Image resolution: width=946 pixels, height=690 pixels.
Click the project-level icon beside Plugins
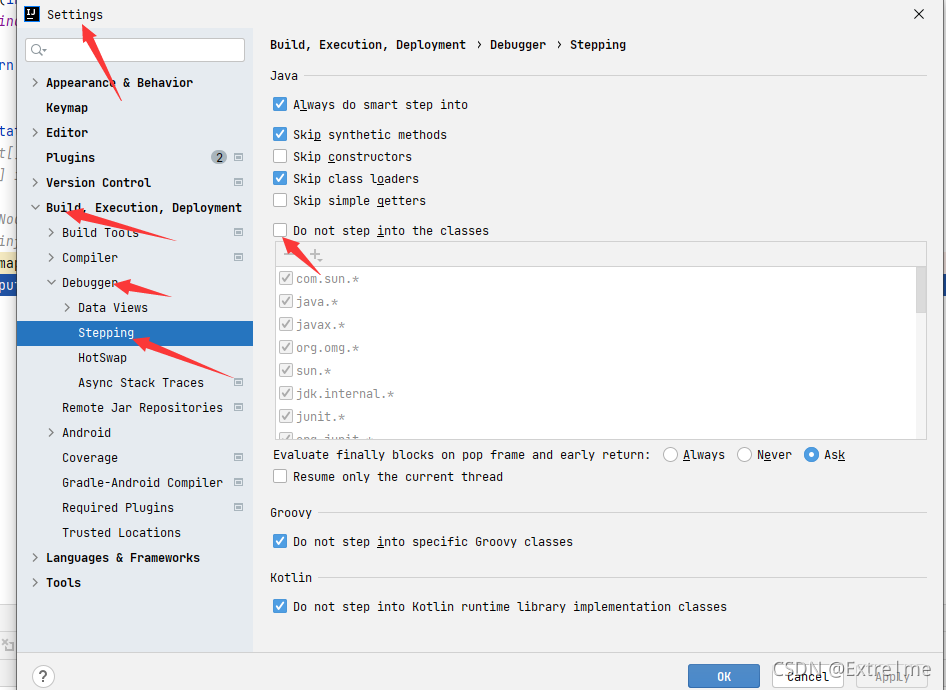pos(238,157)
